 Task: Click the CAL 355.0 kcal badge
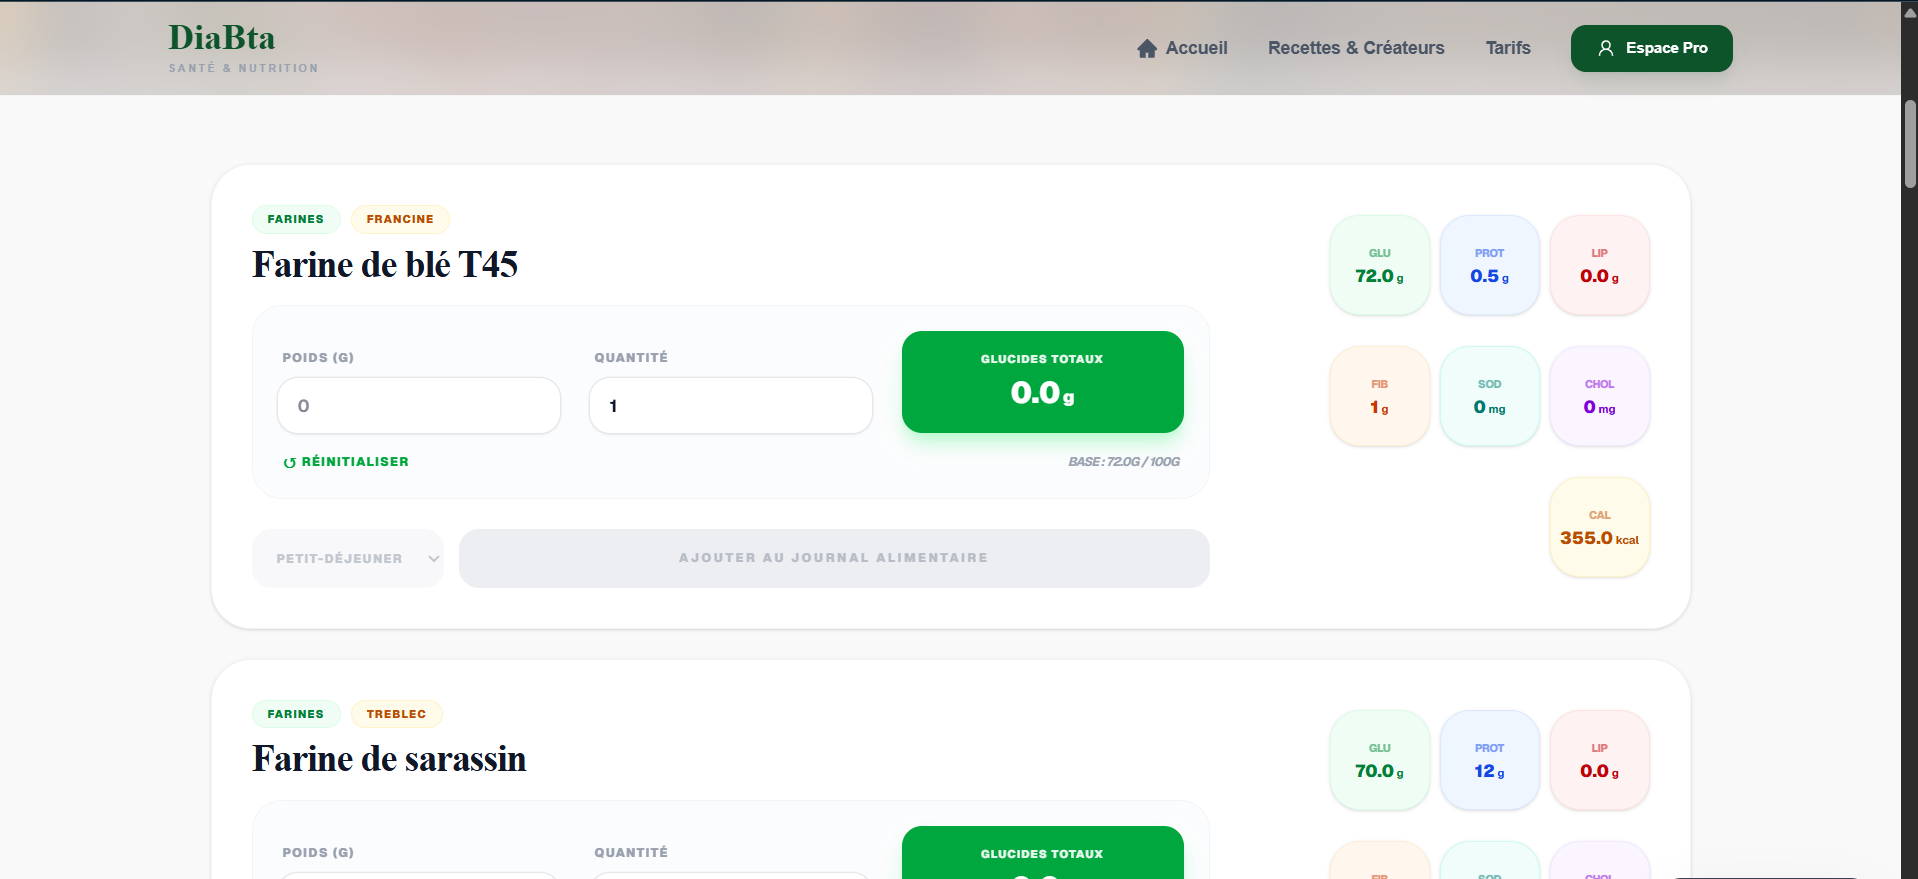[x=1598, y=527]
